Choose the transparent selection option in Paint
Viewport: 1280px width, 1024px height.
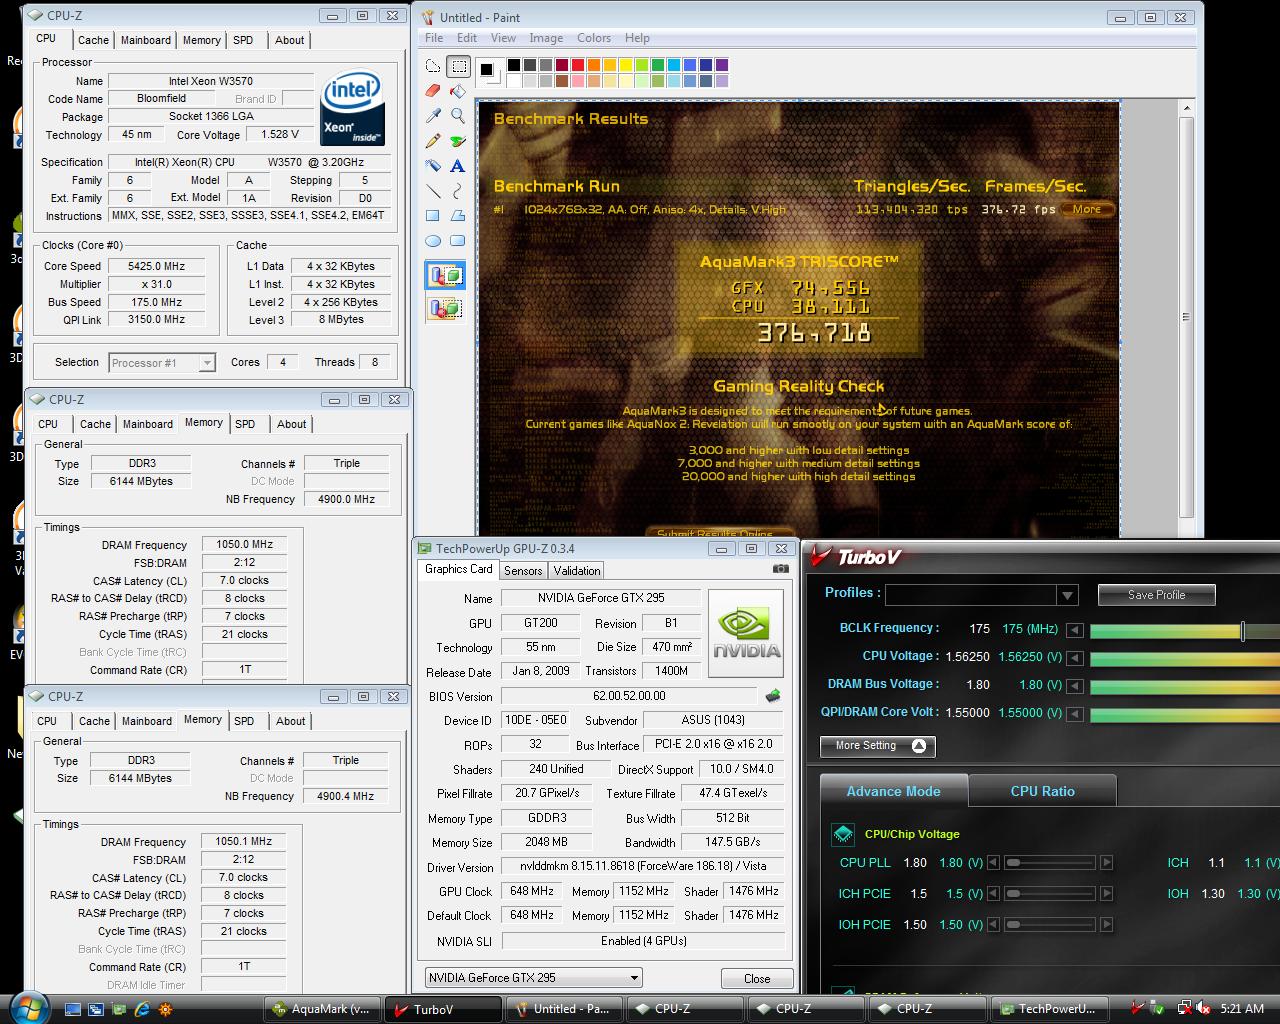[445, 308]
